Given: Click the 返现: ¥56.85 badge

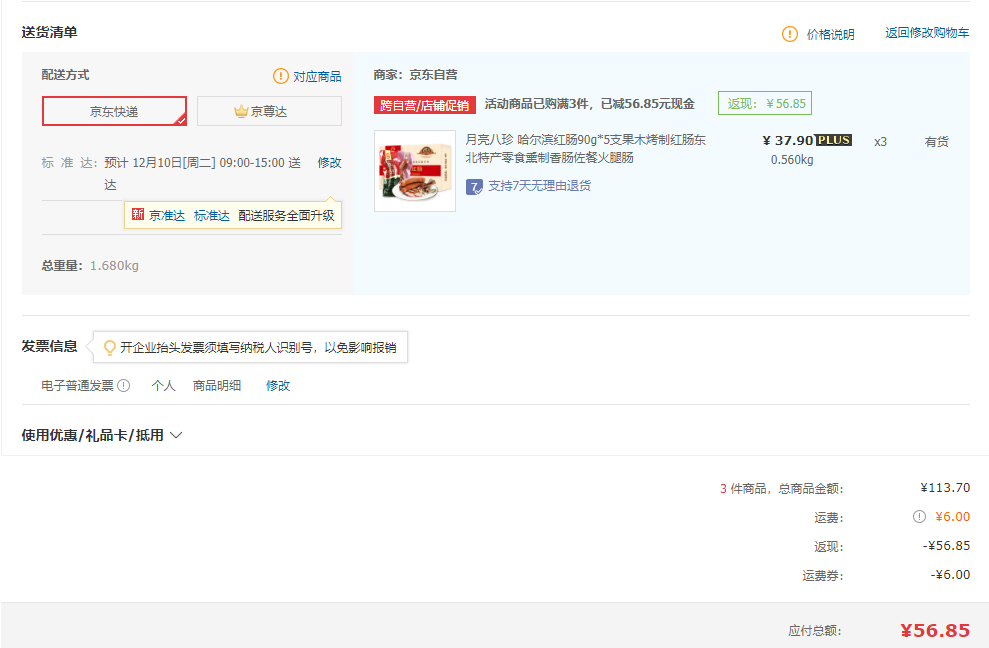Looking at the screenshot, I should pyautogui.click(x=765, y=103).
